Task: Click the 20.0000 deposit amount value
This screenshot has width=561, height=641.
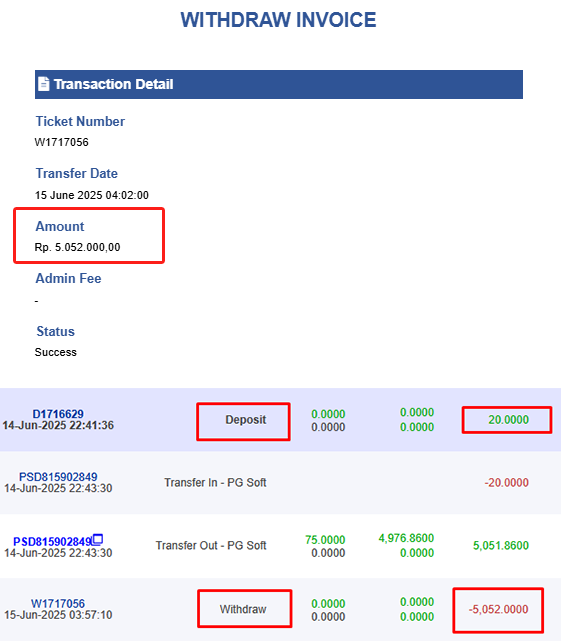Action: [508, 419]
